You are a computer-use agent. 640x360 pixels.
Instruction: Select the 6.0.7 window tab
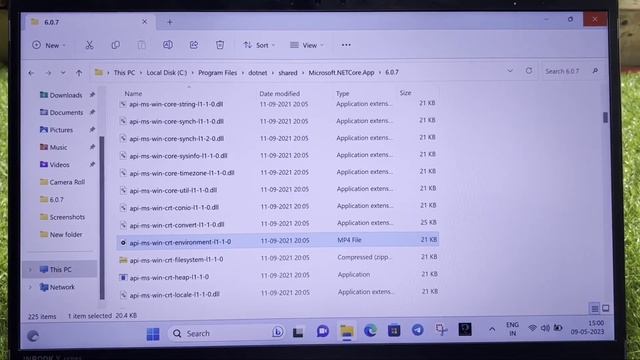(x=89, y=22)
